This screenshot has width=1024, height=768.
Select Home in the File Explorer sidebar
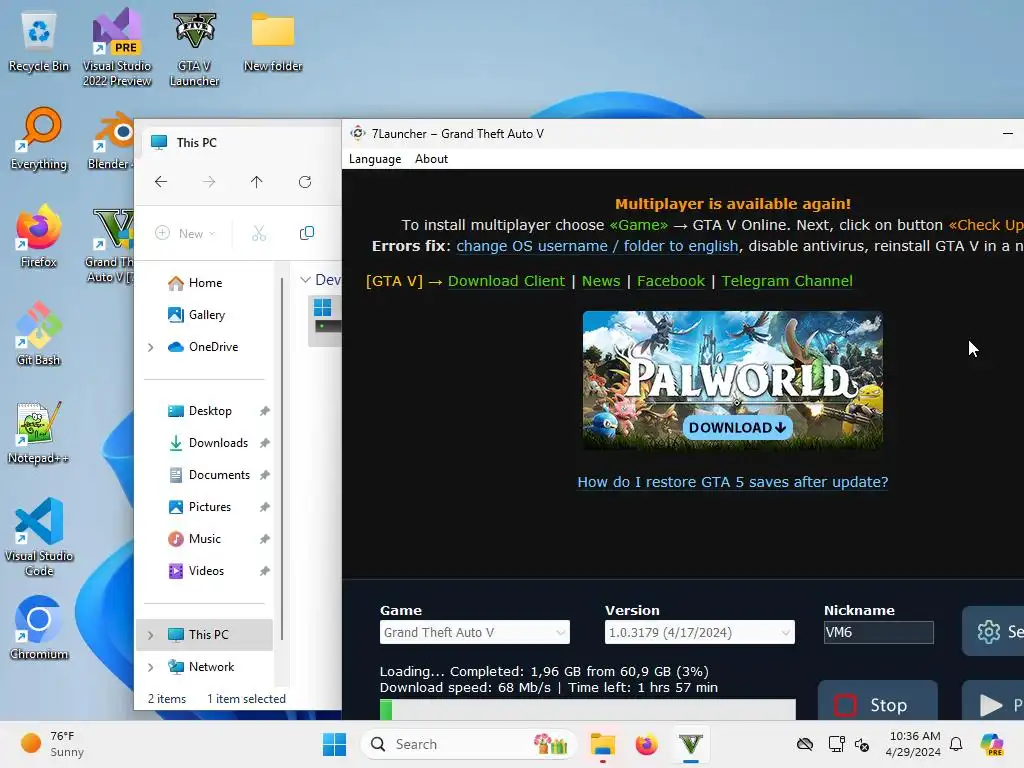pyautogui.click(x=204, y=283)
